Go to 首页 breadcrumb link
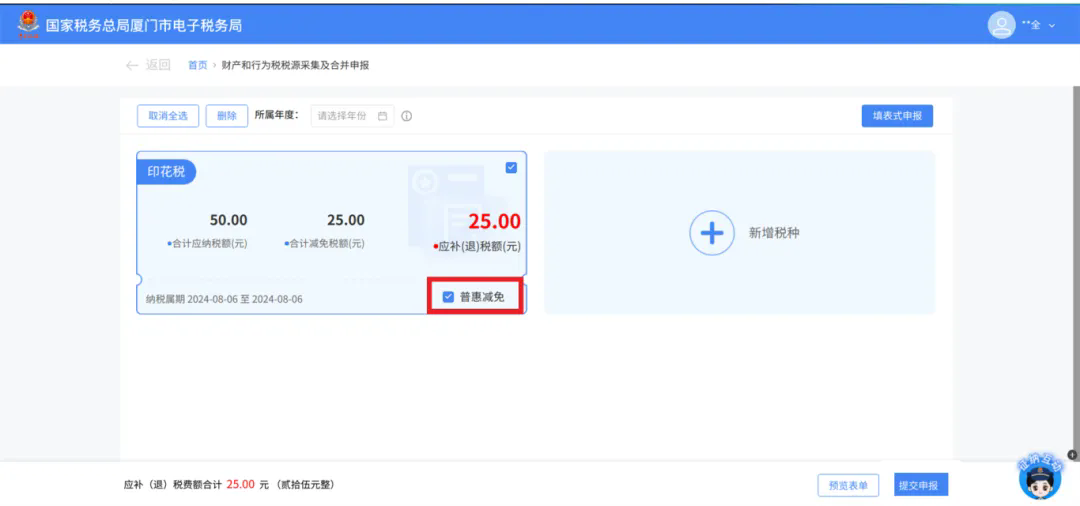This screenshot has width=1080, height=506. pyautogui.click(x=197, y=65)
